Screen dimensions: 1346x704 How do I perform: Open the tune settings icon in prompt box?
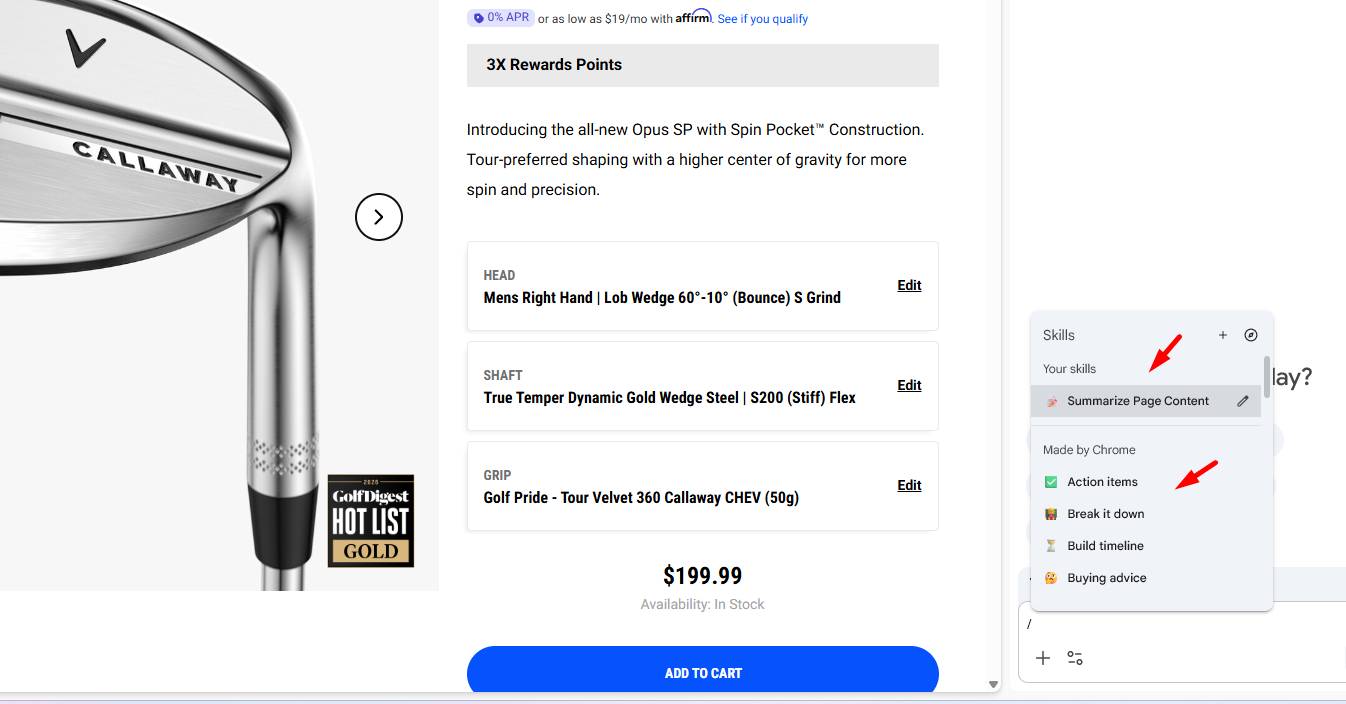1075,658
